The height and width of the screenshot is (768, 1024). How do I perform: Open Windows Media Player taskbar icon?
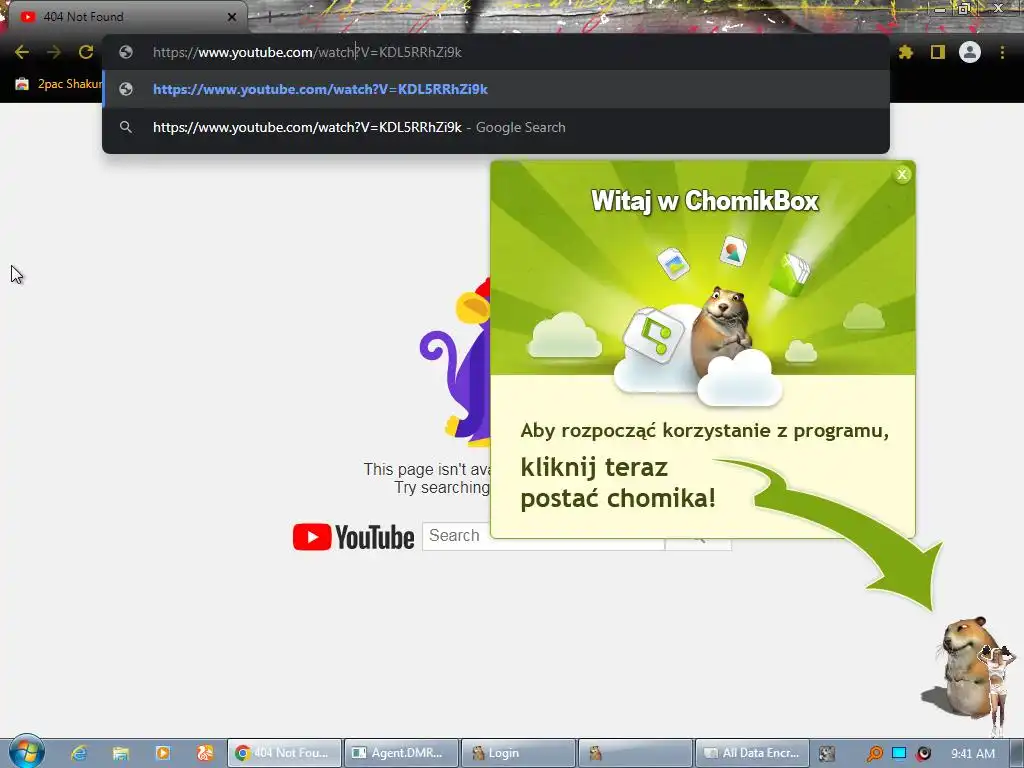[163, 753]
